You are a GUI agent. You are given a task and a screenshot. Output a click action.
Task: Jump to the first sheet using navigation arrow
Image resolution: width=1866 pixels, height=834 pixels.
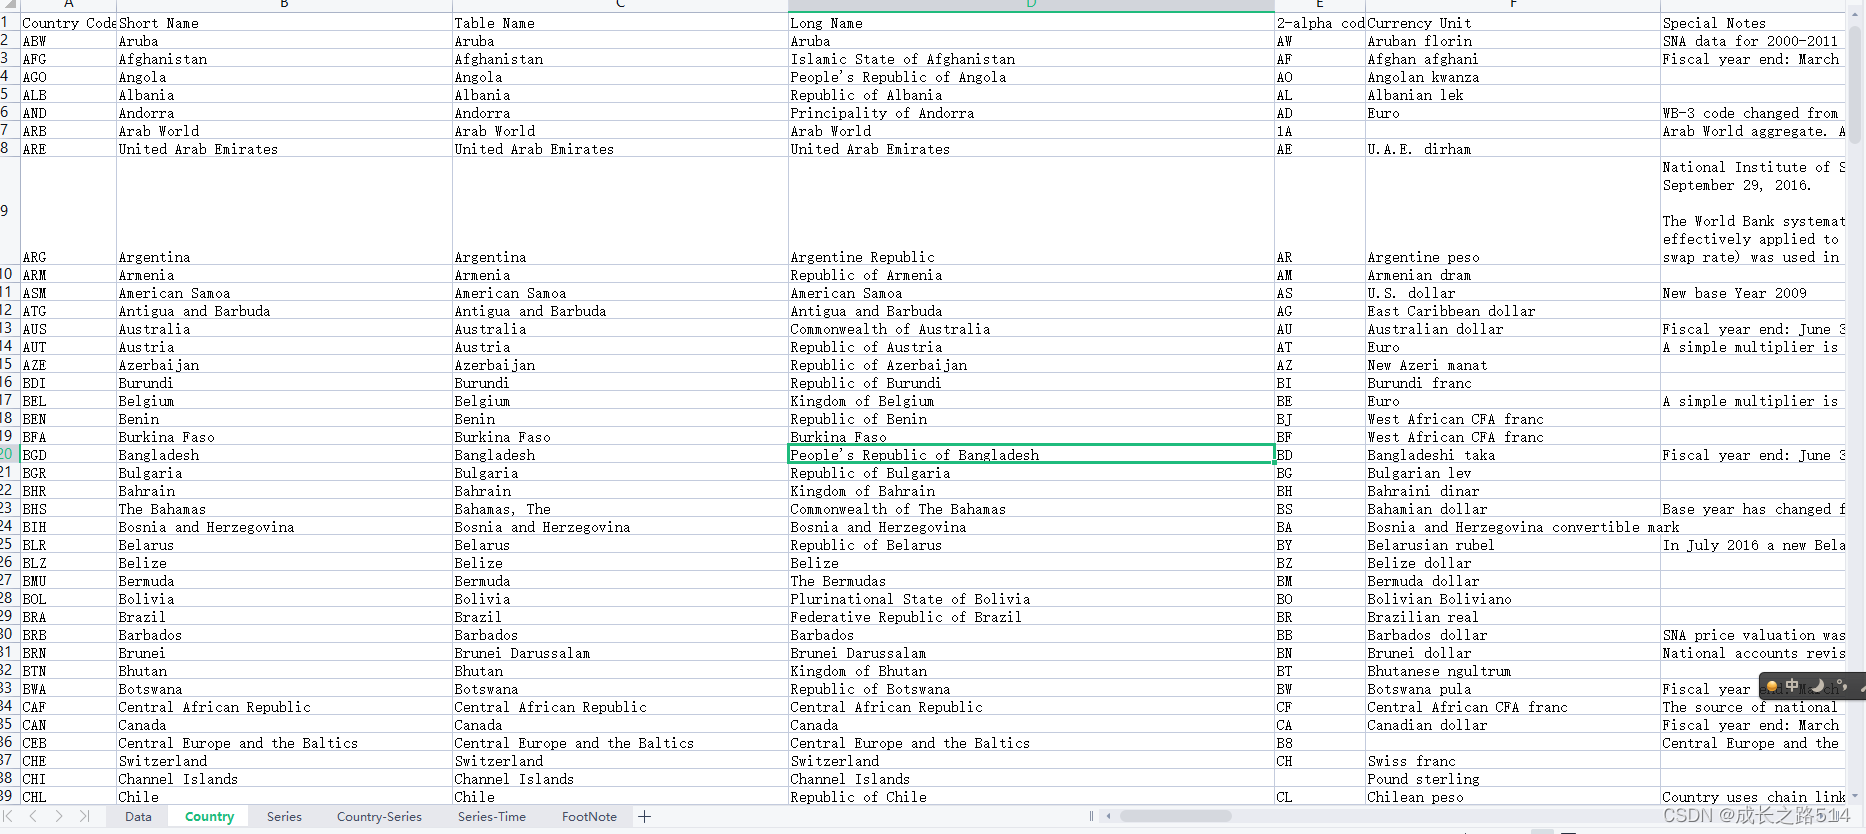point(9,817)
